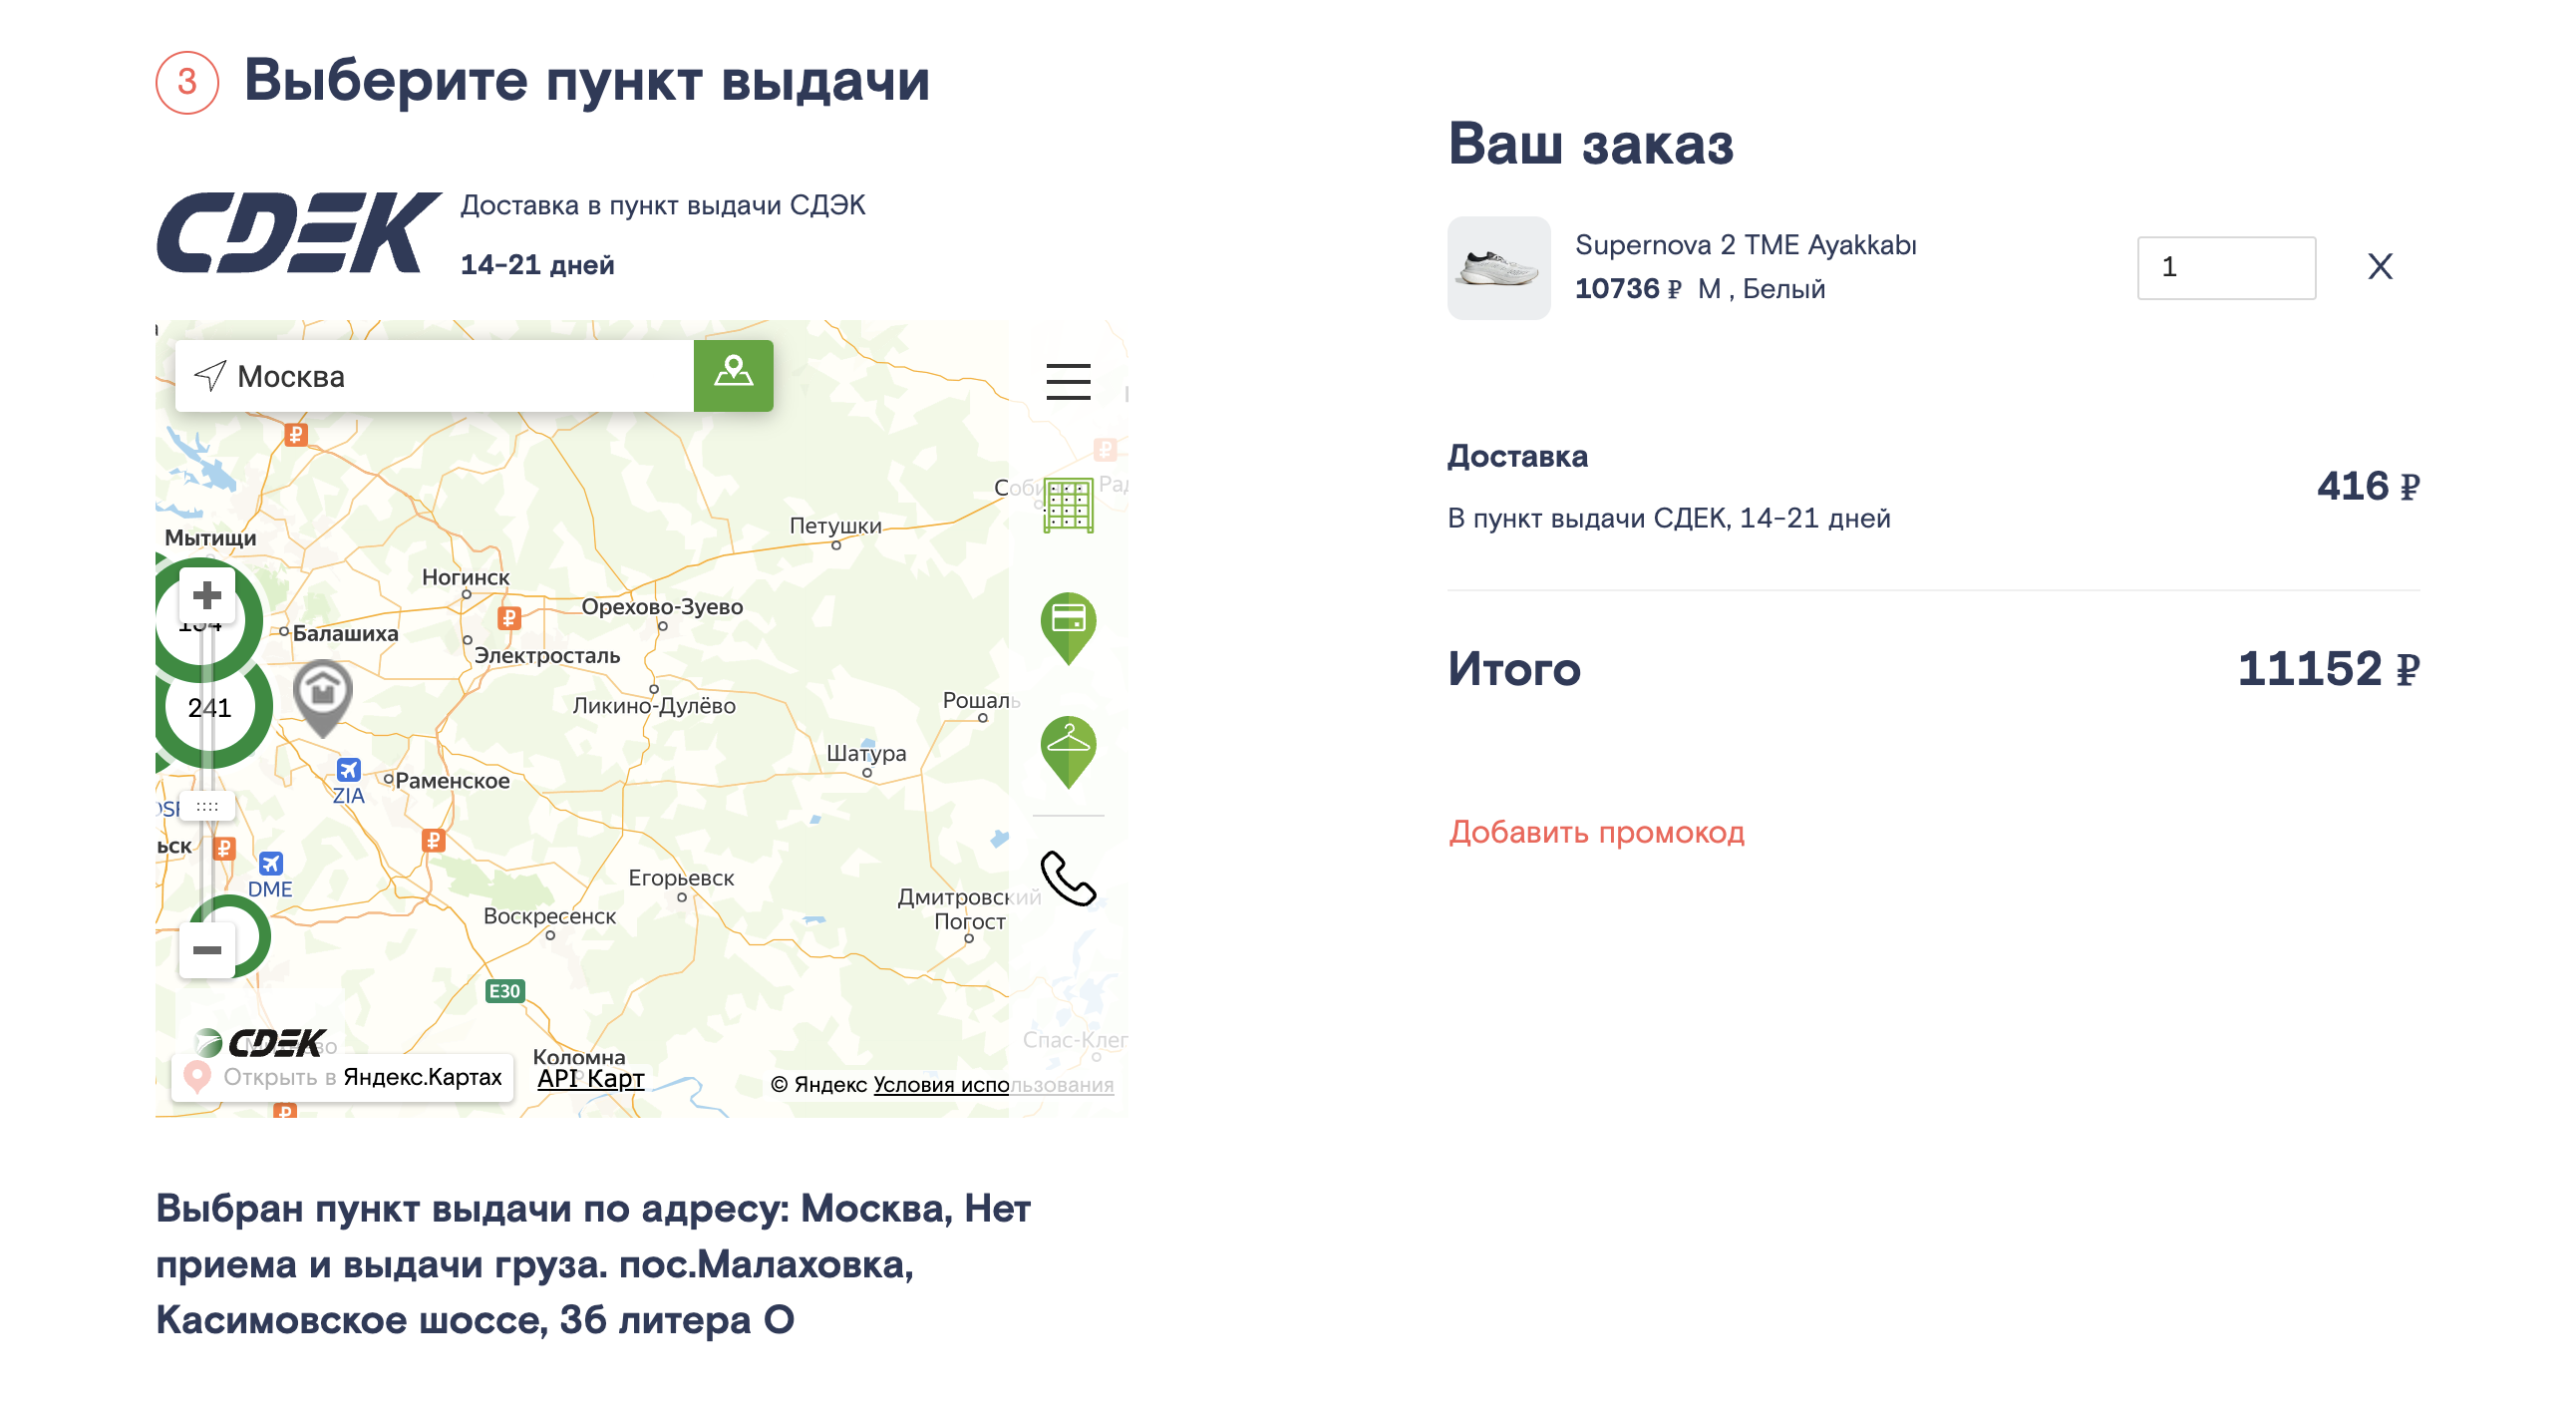Click the quantity input field showing 1

coord(2226,267)
